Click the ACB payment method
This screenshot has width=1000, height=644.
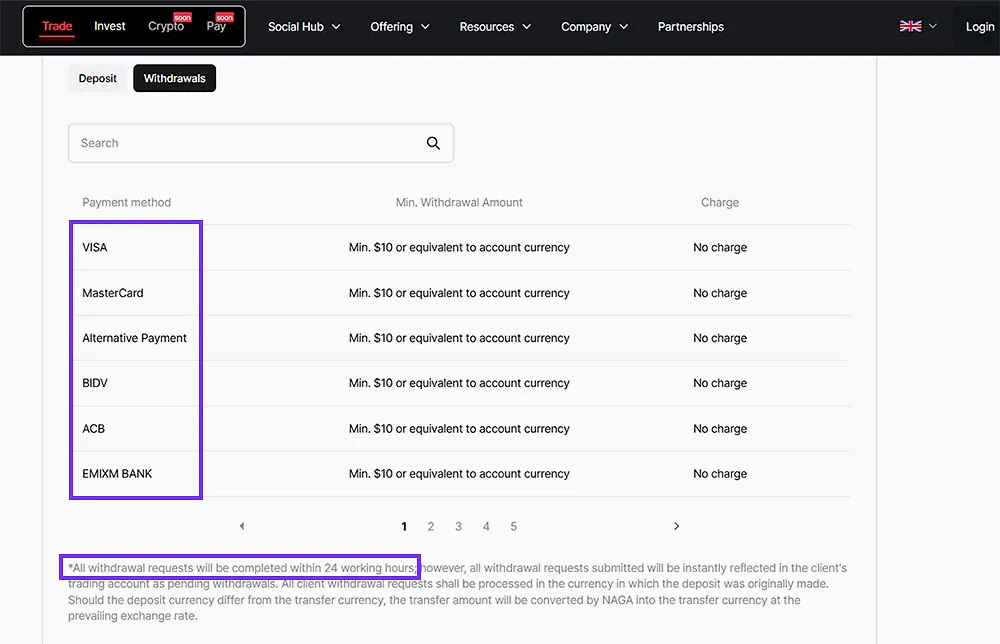(x=93, y=429)
